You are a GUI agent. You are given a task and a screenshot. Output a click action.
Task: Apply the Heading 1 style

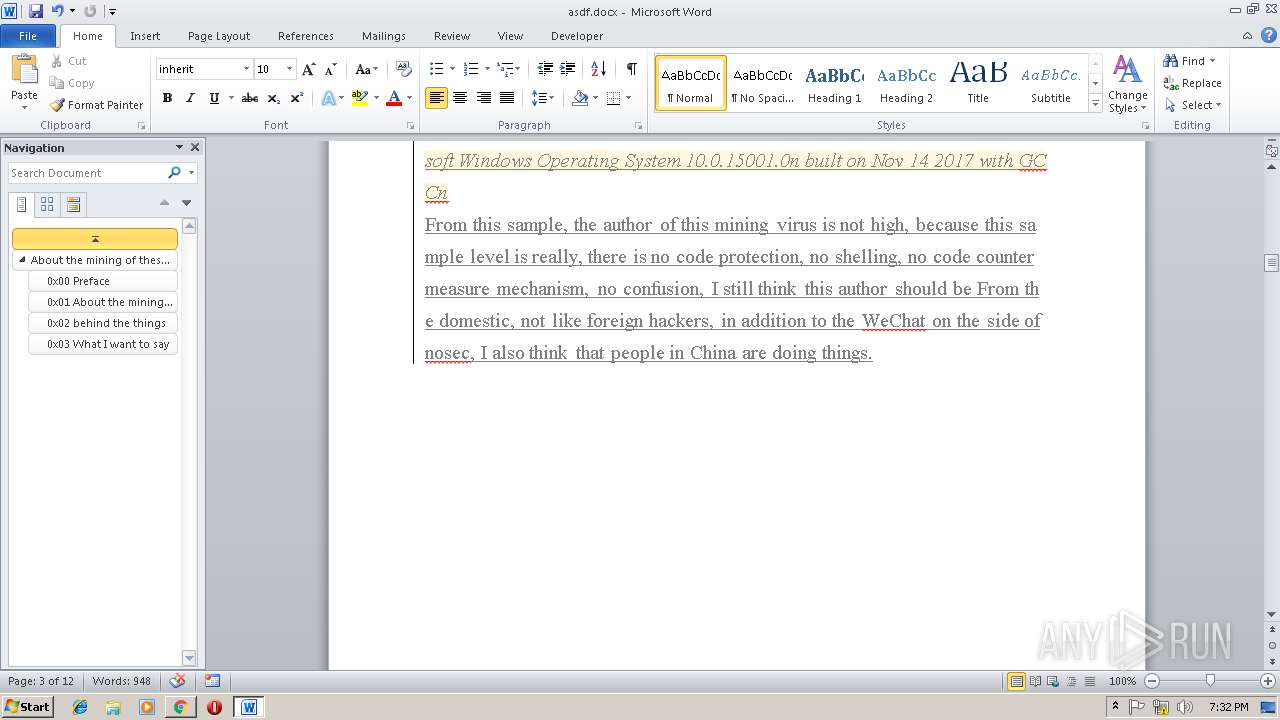(x=835, y=83)
